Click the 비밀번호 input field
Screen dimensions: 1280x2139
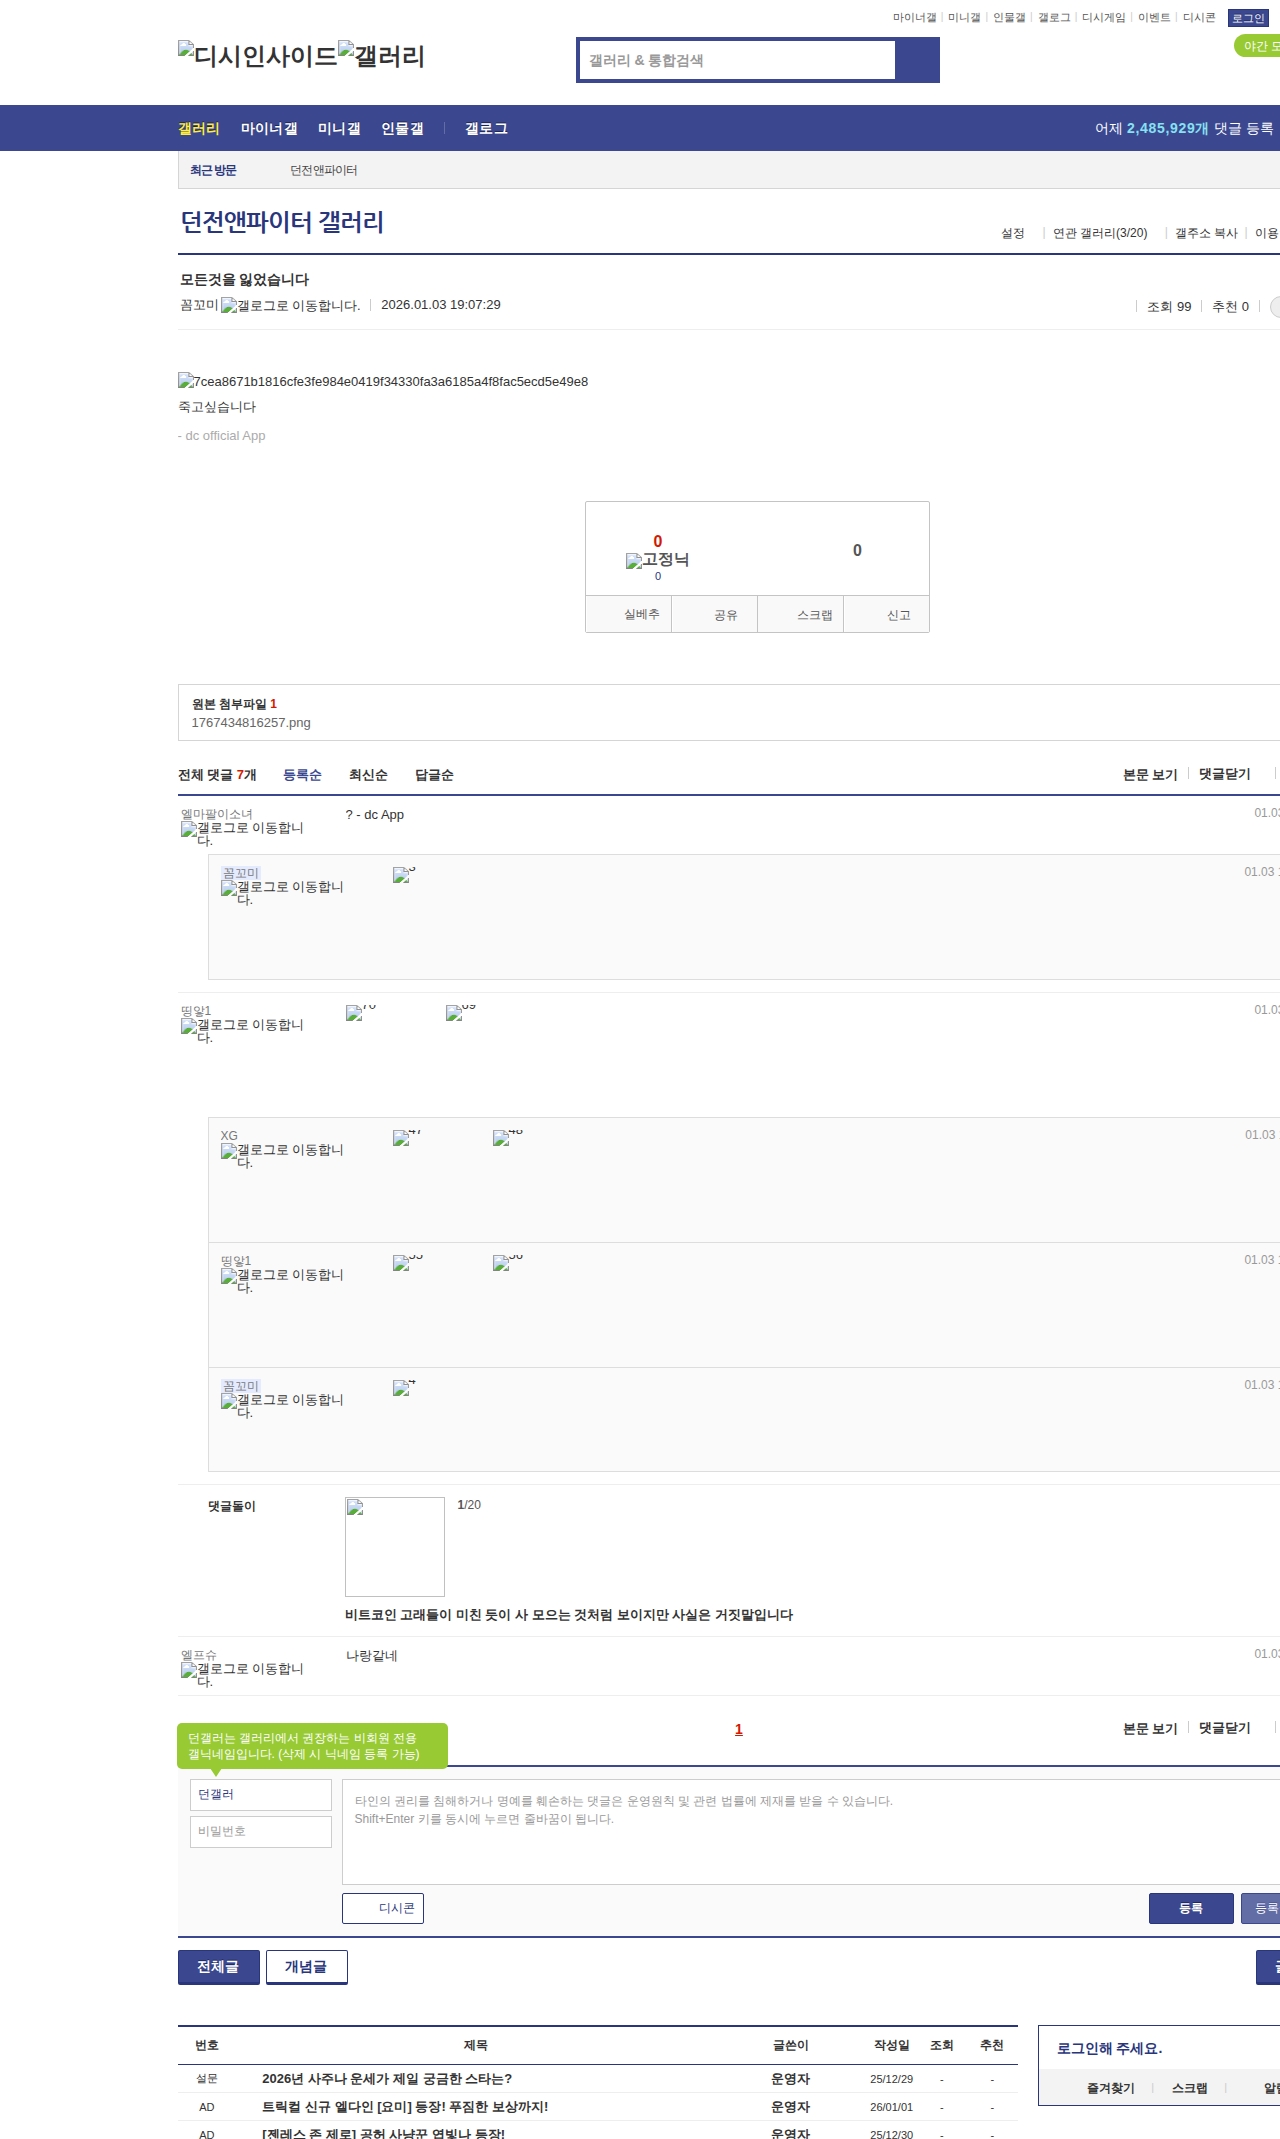coord(261,1831)
